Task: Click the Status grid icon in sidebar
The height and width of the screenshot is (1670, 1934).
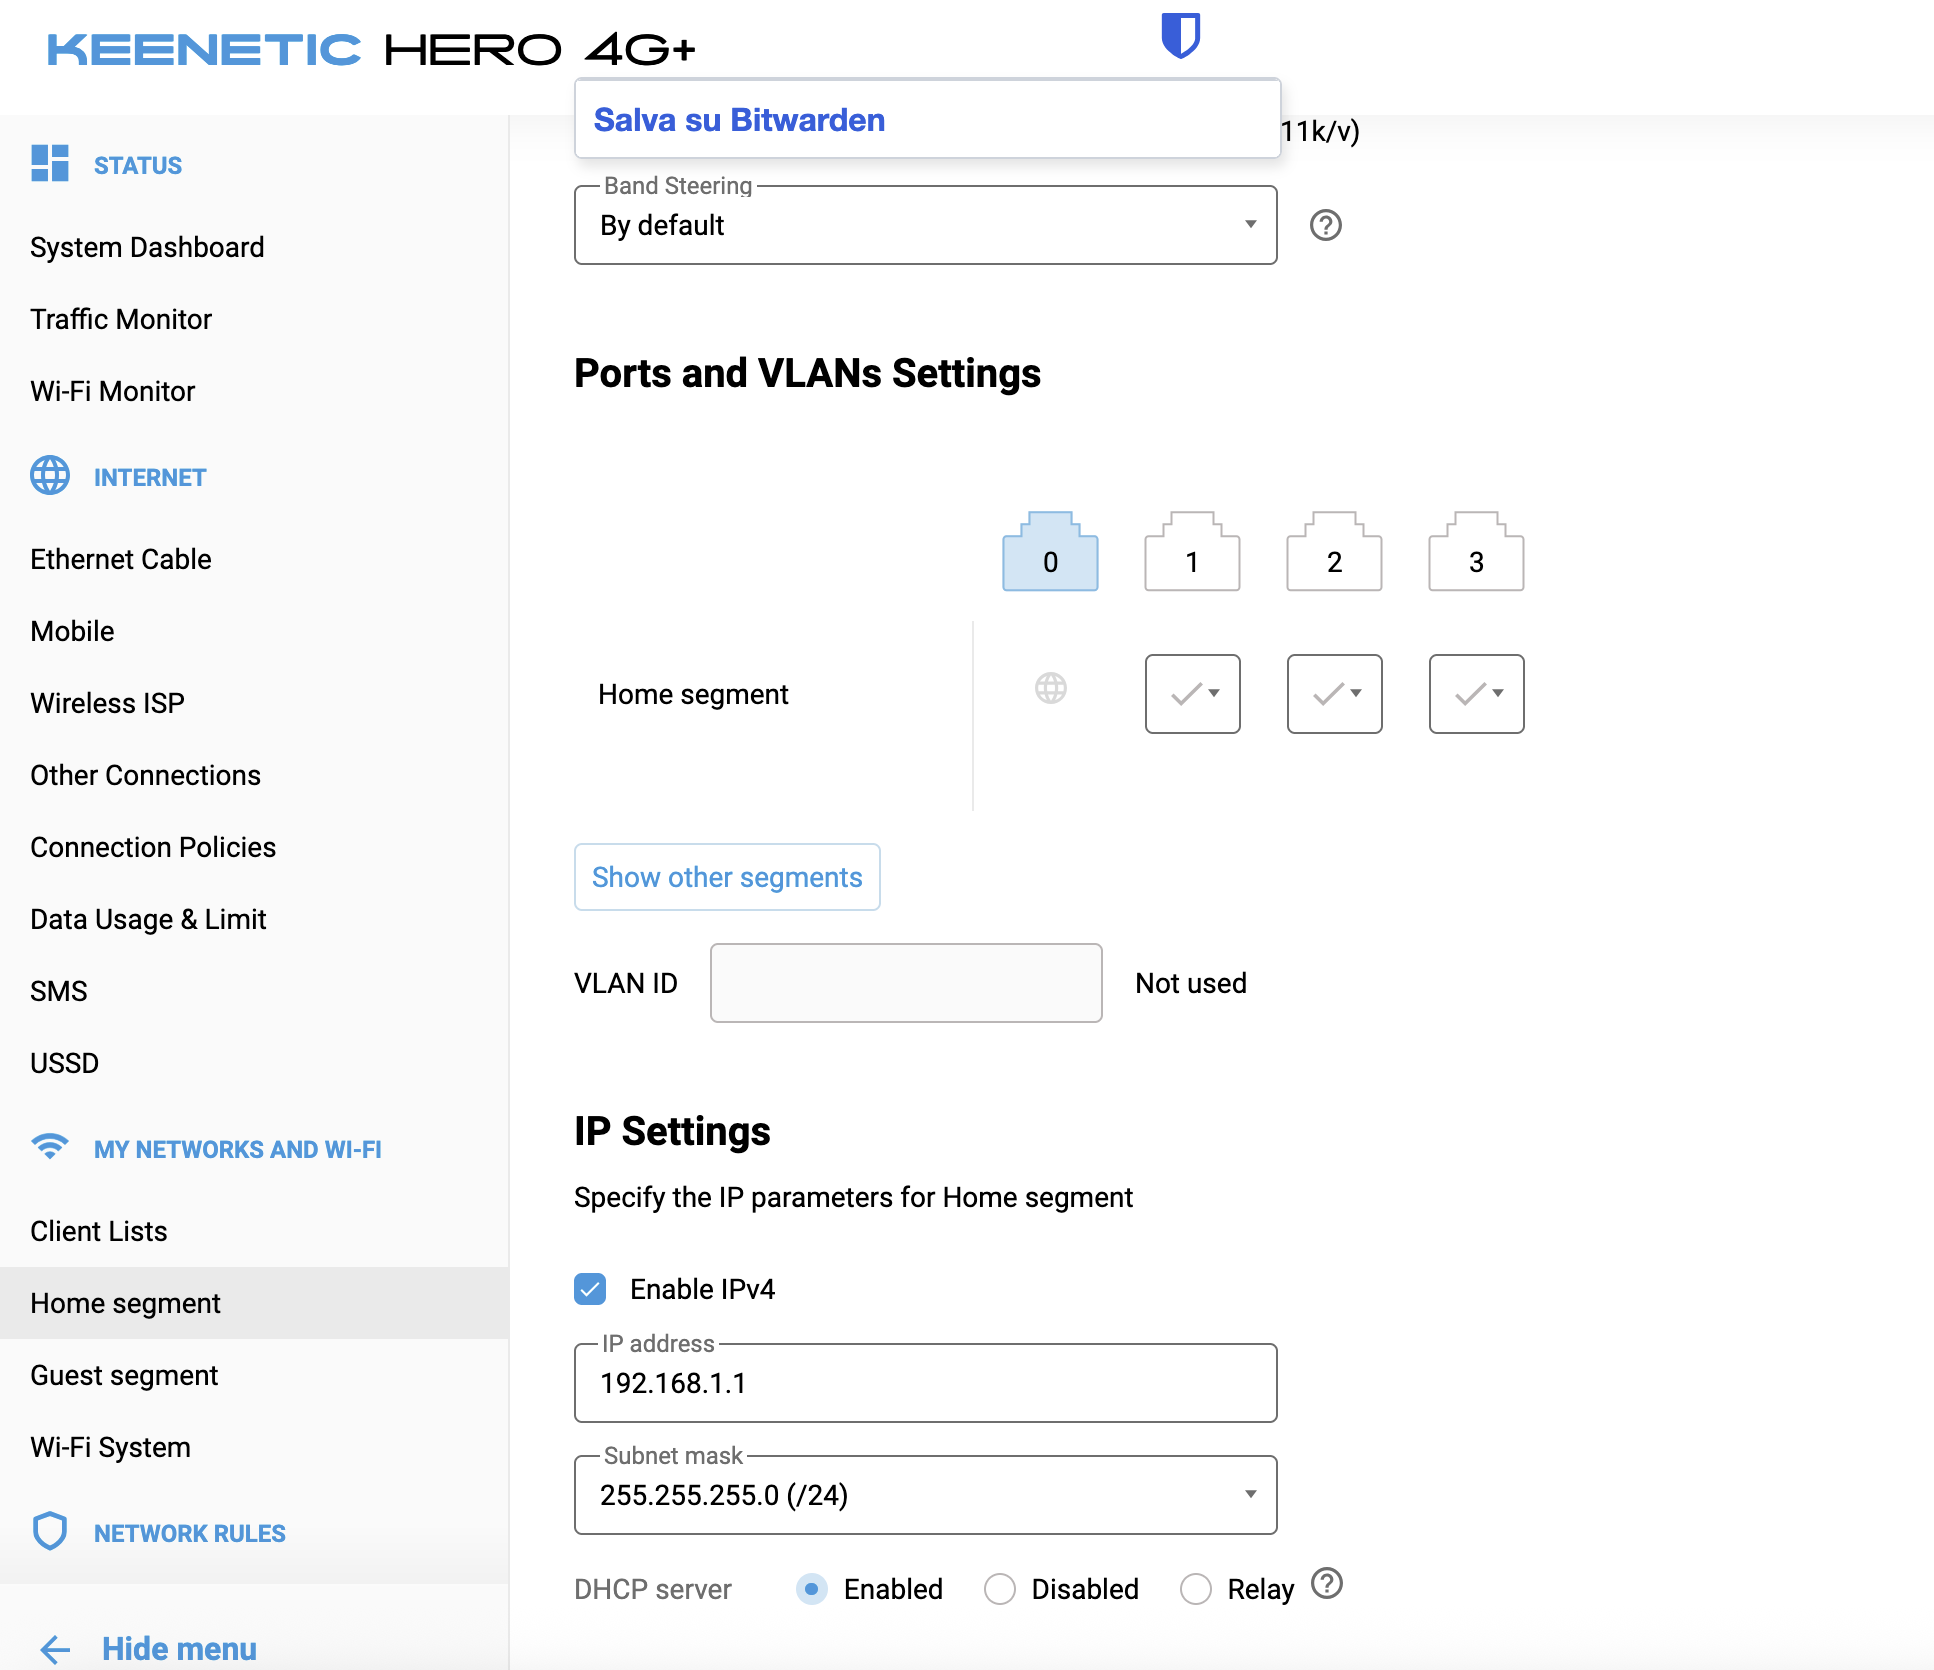Action: coord(50,163)
